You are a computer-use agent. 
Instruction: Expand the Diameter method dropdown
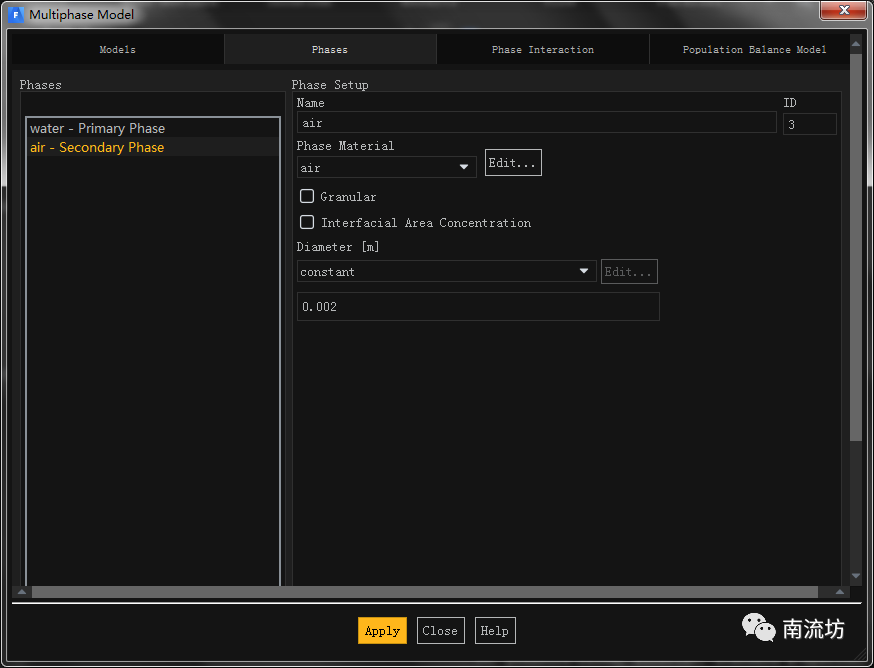pos(446,272)
